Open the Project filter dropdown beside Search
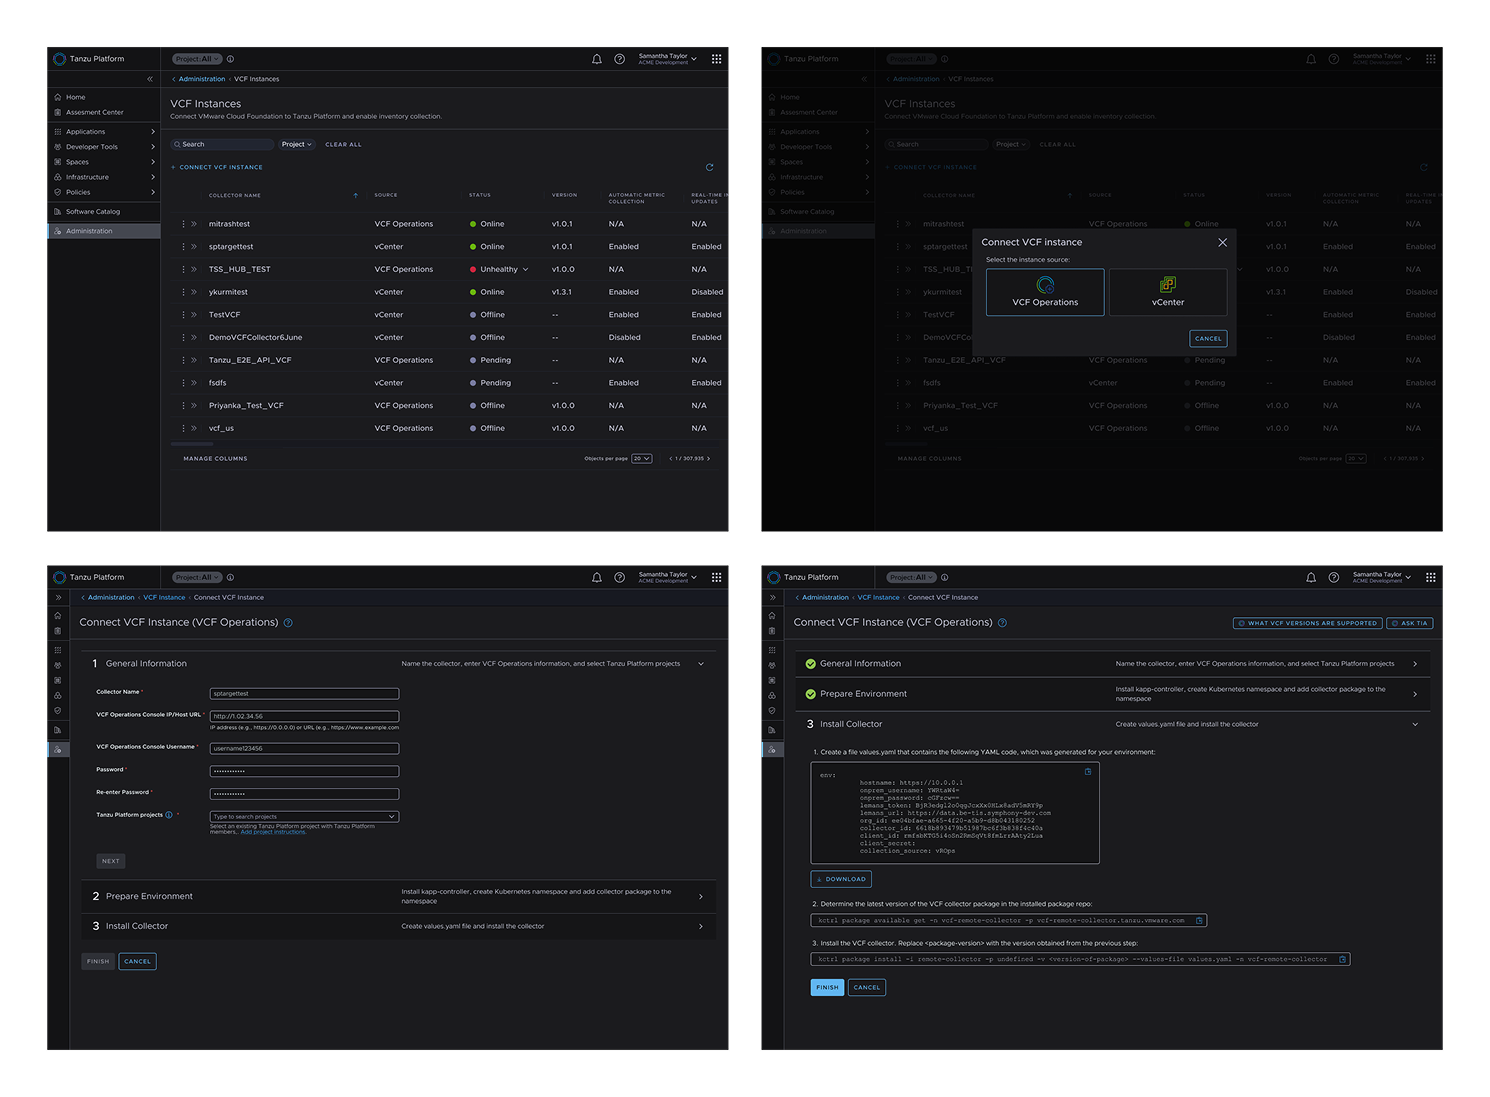The height and width of the screenshot is (1097, 1490). 297,144
